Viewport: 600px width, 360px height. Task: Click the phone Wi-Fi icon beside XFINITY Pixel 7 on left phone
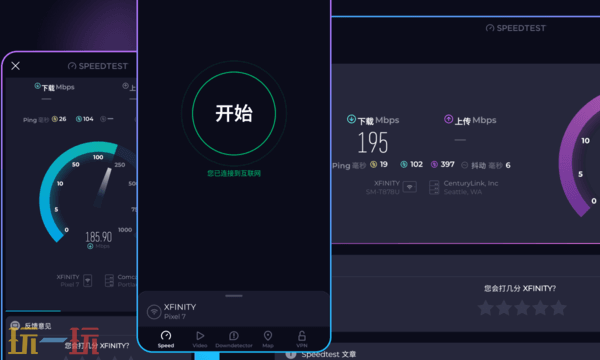click(88, 280)
